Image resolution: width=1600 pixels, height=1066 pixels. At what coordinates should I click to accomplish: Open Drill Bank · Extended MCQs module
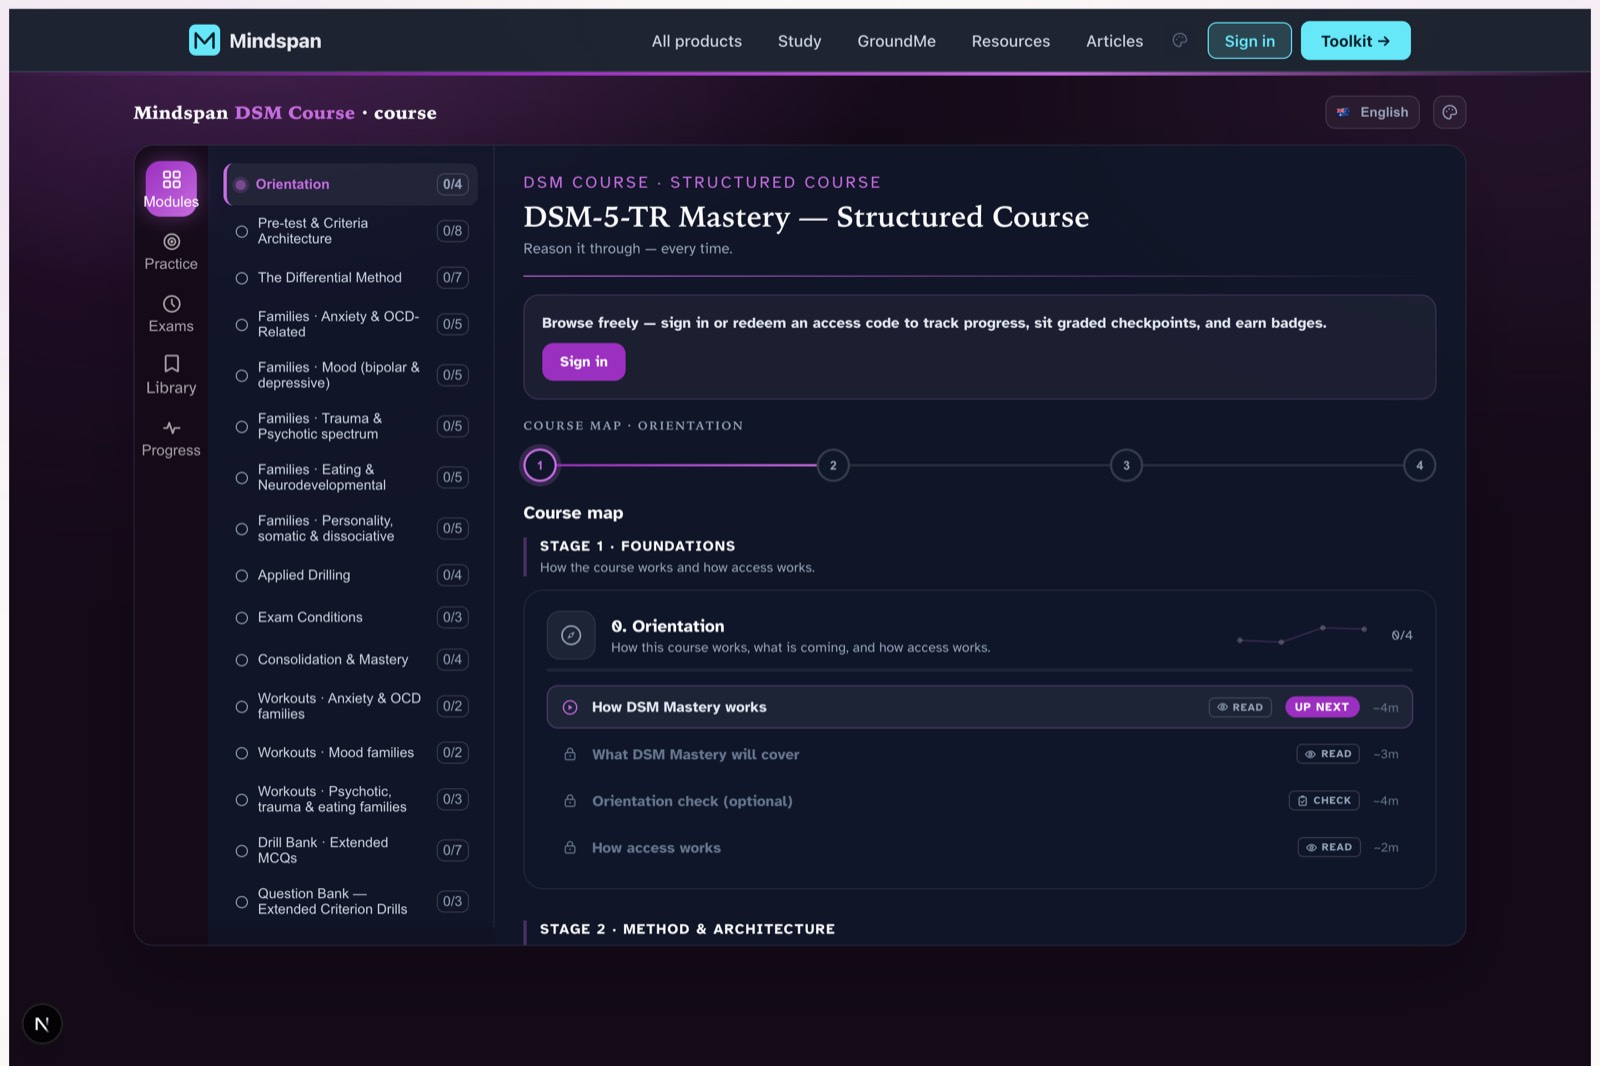pos(351,850)
